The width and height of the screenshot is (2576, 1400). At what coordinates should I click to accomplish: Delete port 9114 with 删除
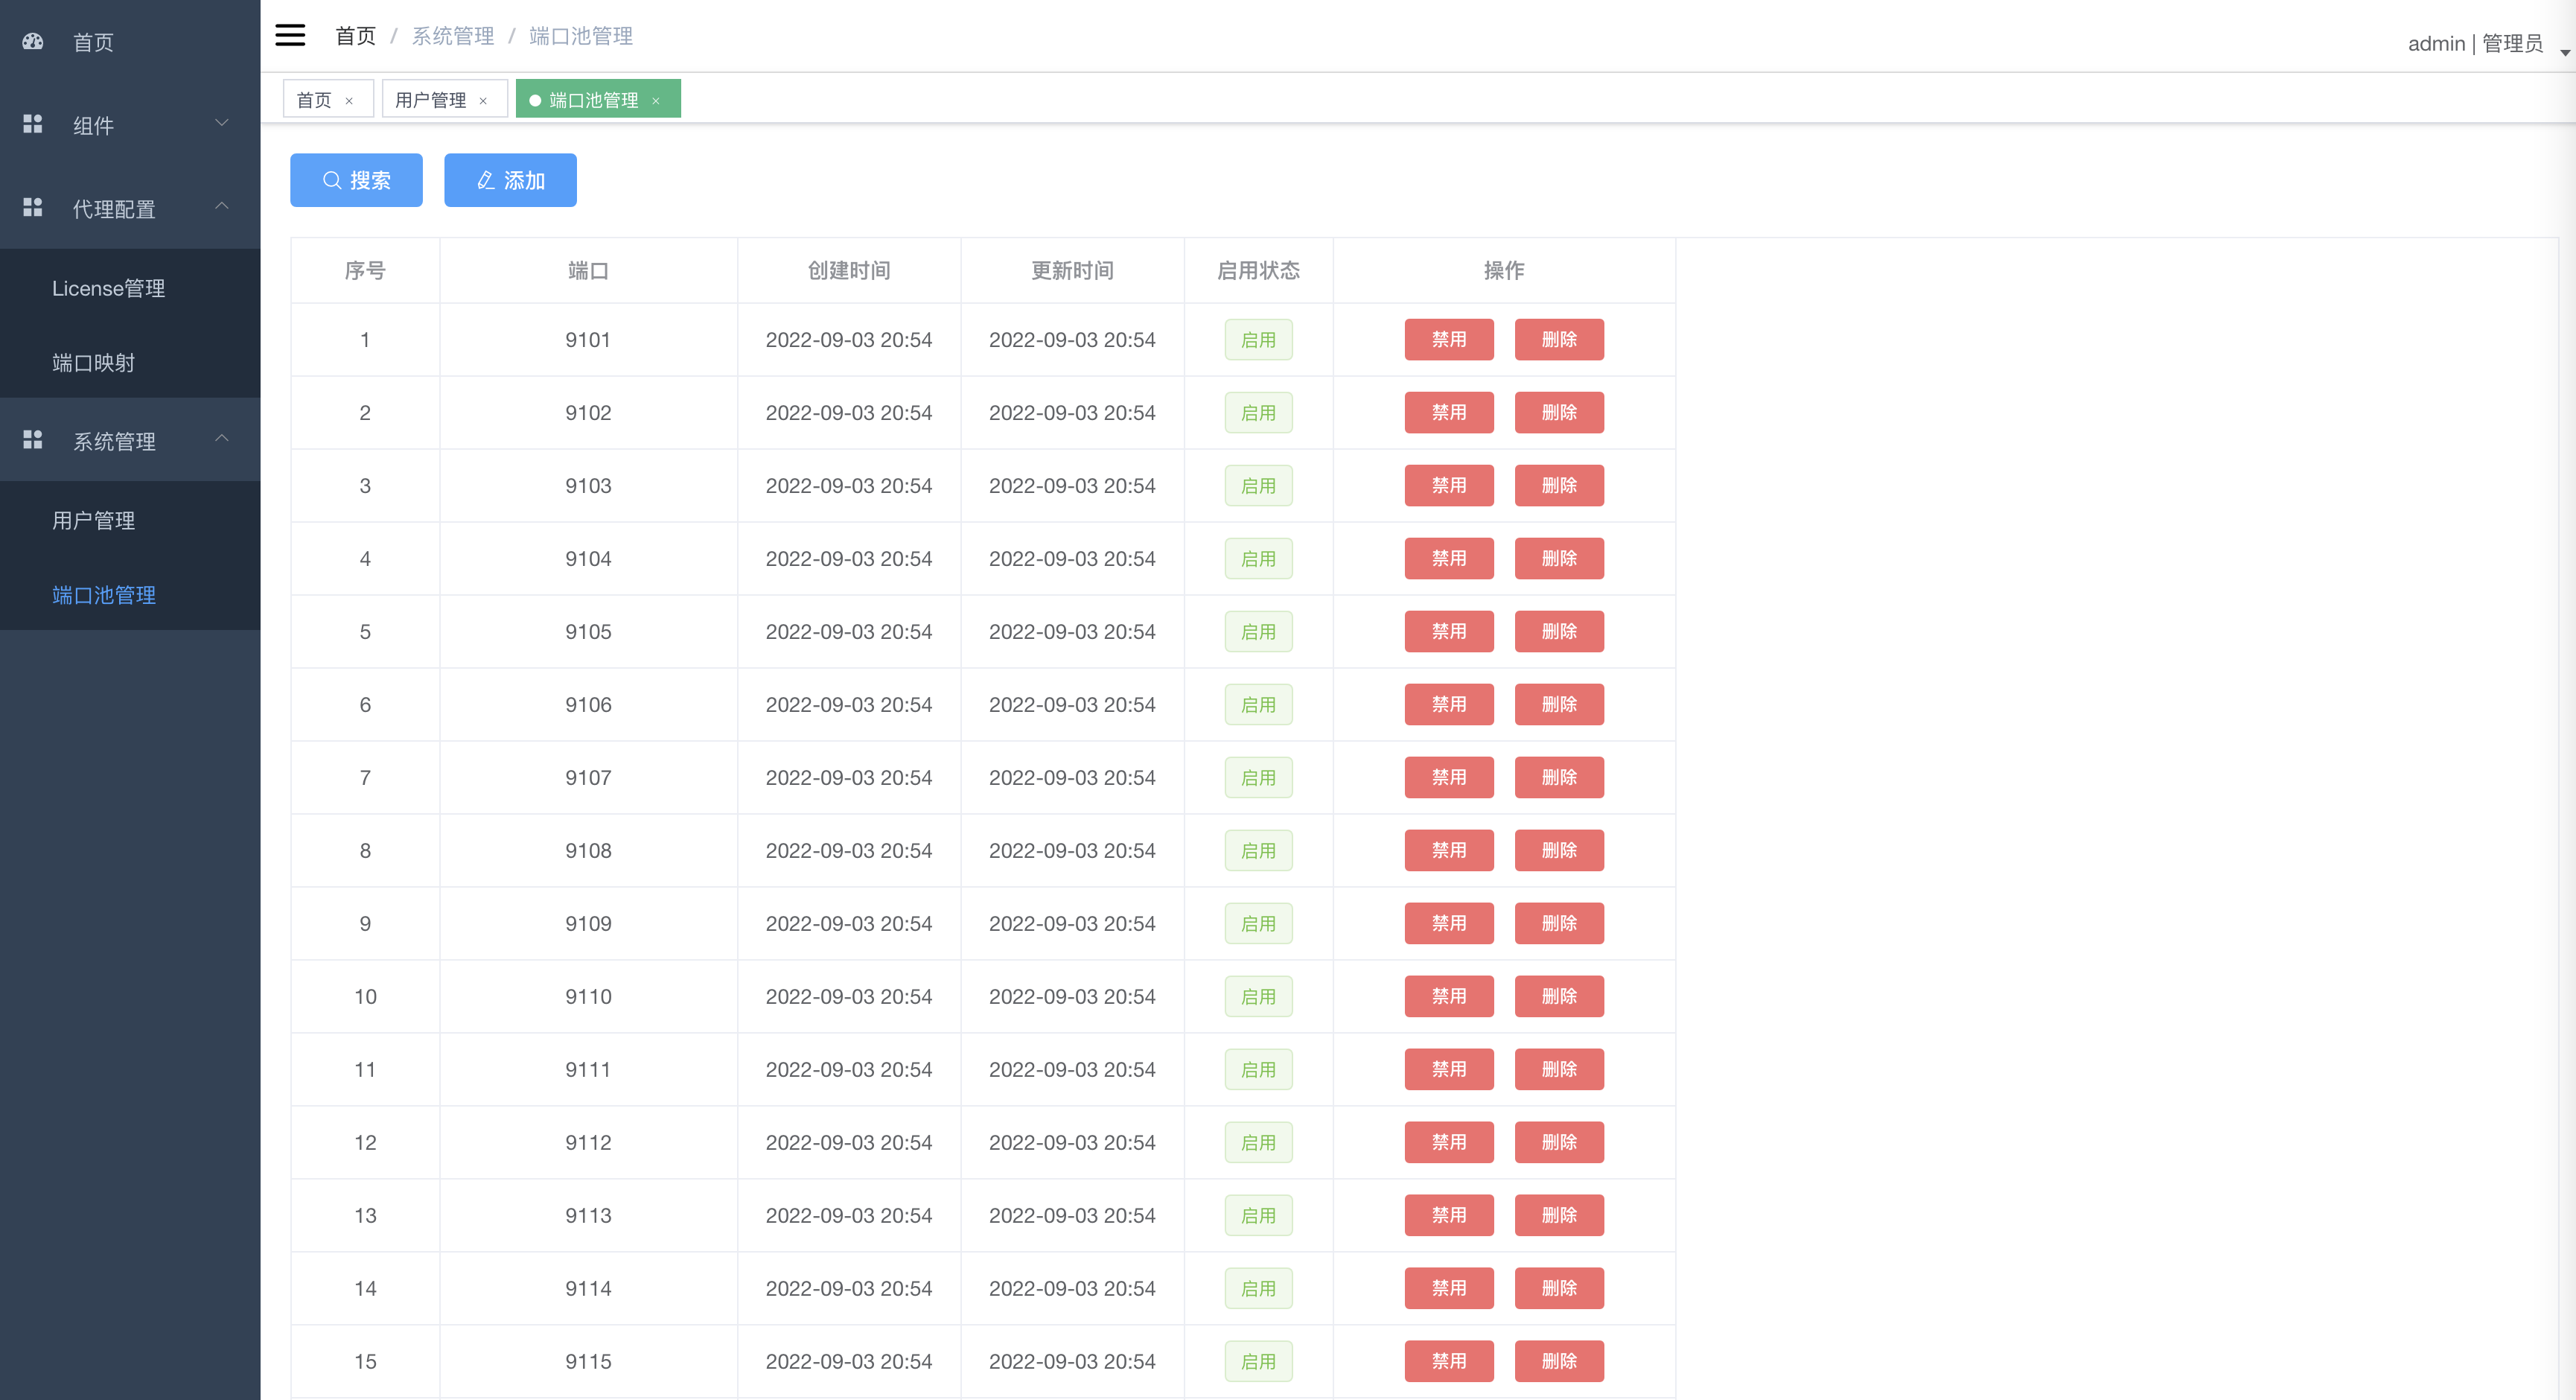point(1559,1288)
